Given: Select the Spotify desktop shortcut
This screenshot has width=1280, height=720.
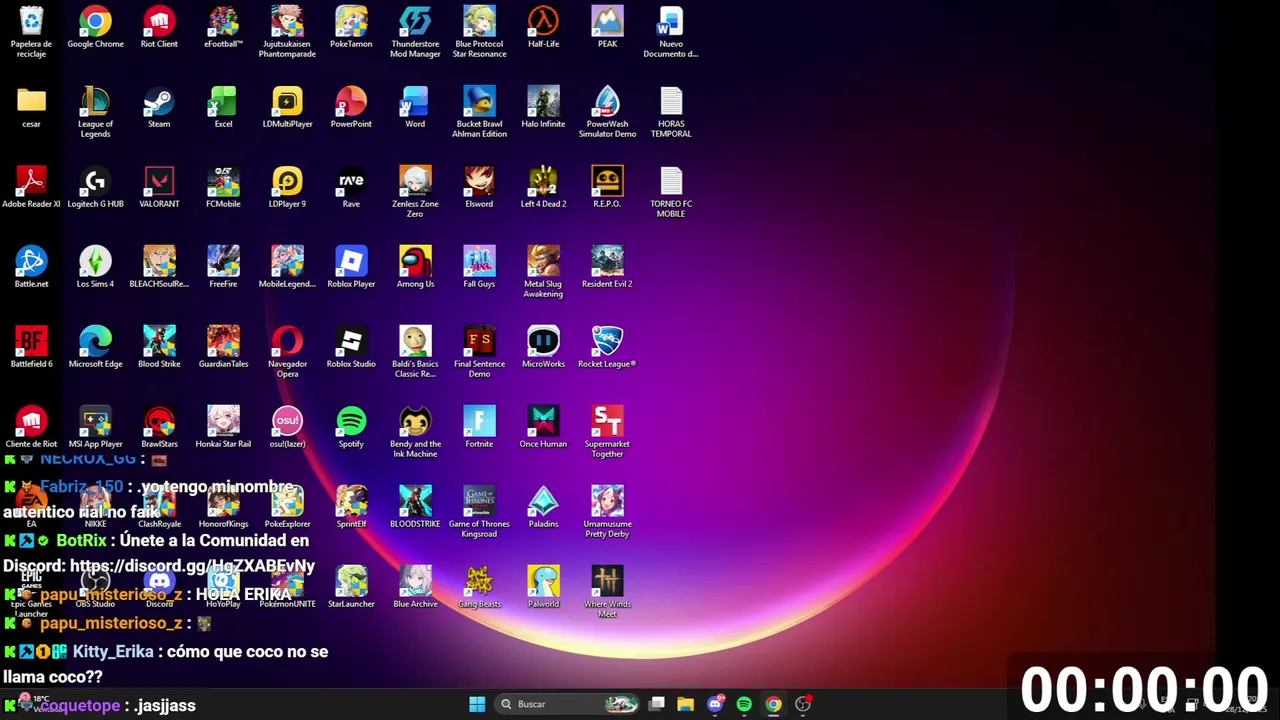Looking at the screenshot, I should click(351, 428).
